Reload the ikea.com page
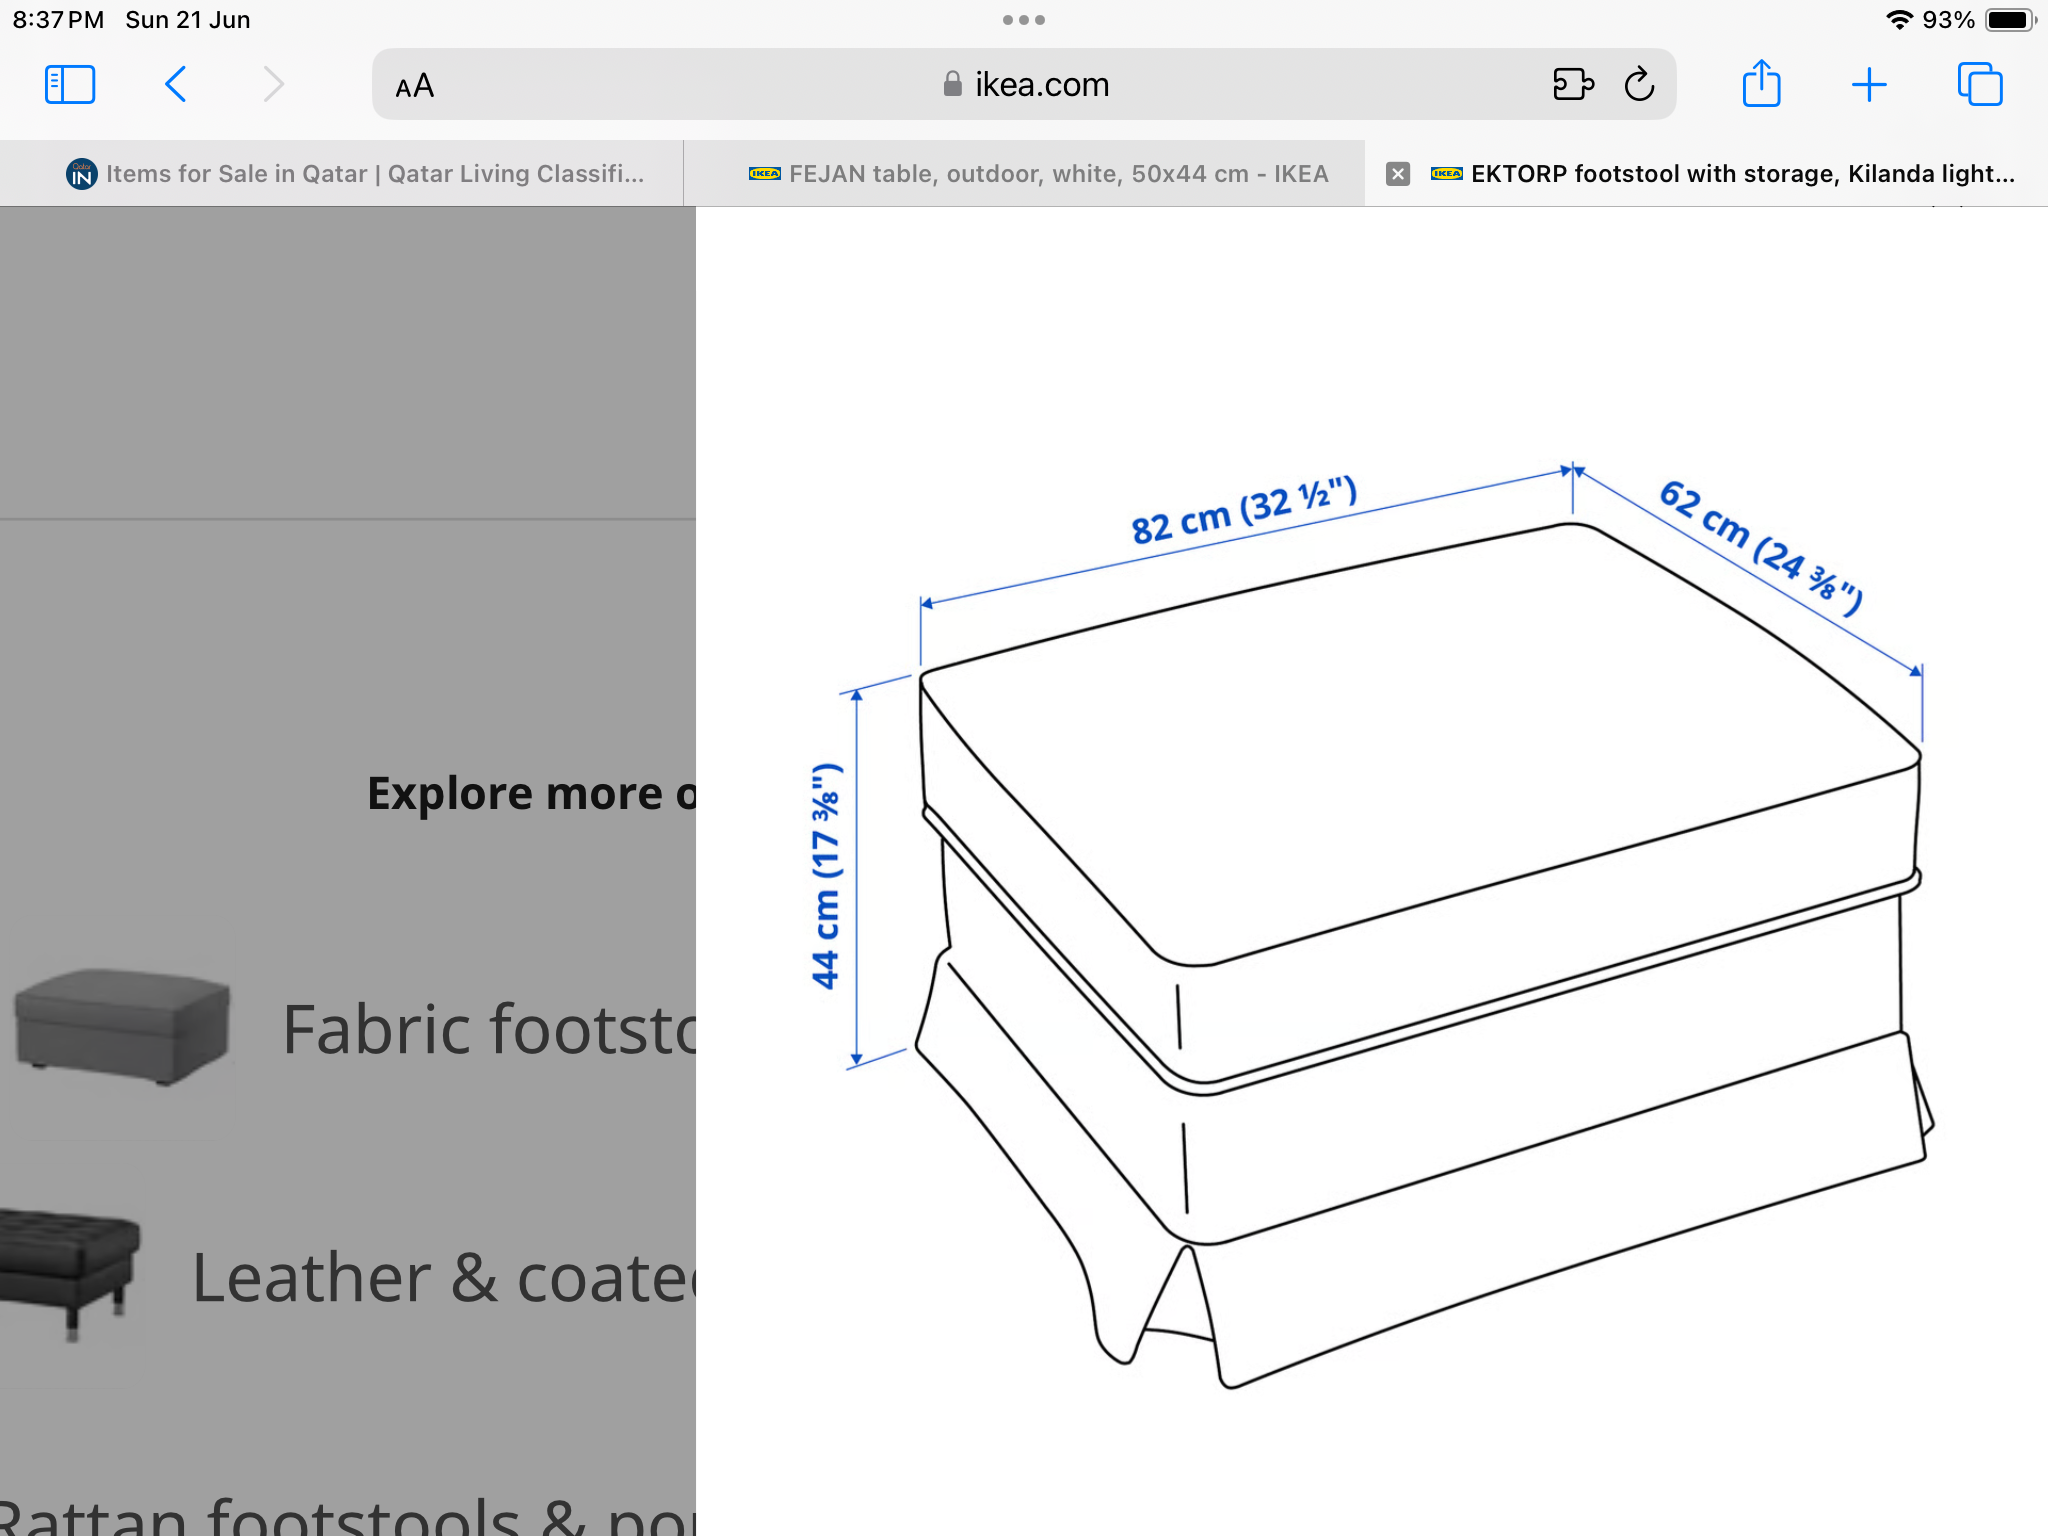Screen dimensions: 2048x1536 (1639, 85)
